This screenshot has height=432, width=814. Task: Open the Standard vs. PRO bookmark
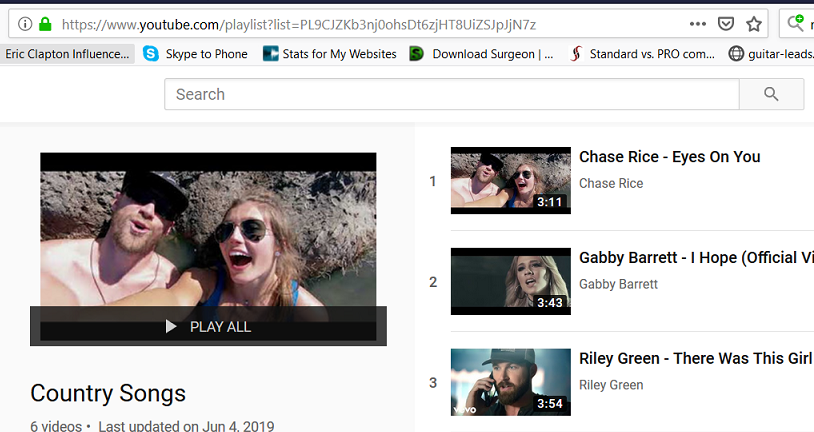point(642,54)
